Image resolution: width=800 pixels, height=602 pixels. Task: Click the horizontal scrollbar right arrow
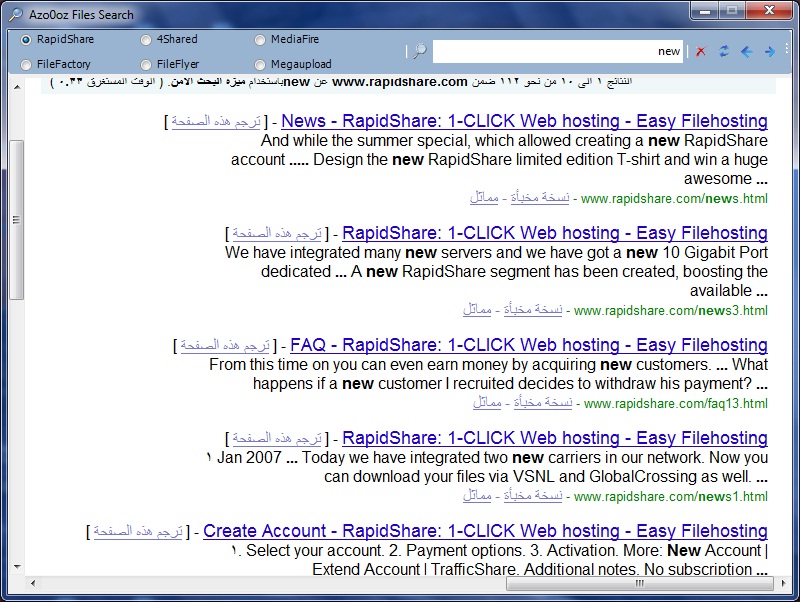pyautogui.click(x=783, y=583)
